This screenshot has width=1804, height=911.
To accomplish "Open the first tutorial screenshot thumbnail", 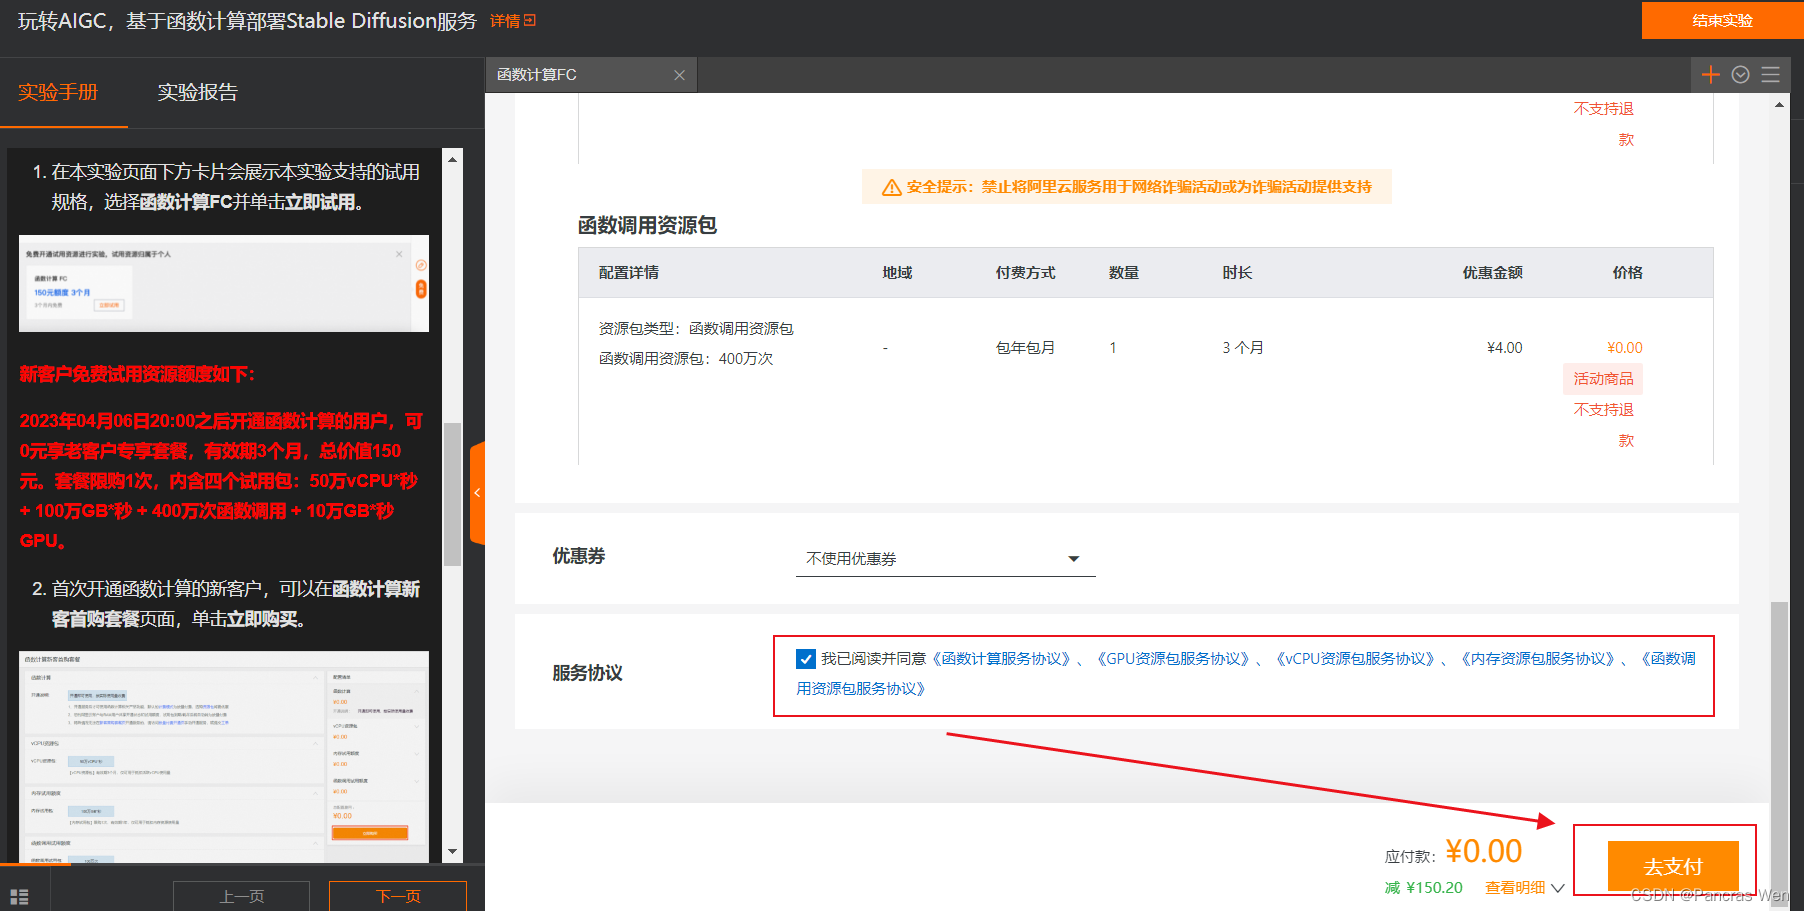I will pyautogui.click(x=224, y=284).
